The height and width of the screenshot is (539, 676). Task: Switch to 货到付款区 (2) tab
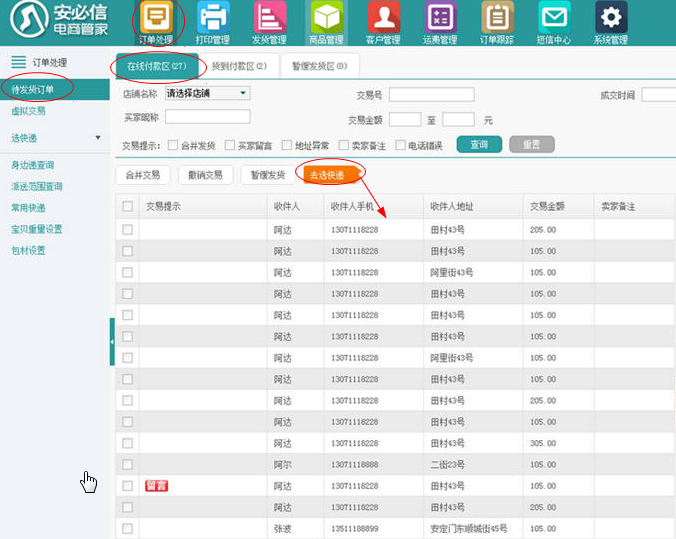(x=239, y=66)
